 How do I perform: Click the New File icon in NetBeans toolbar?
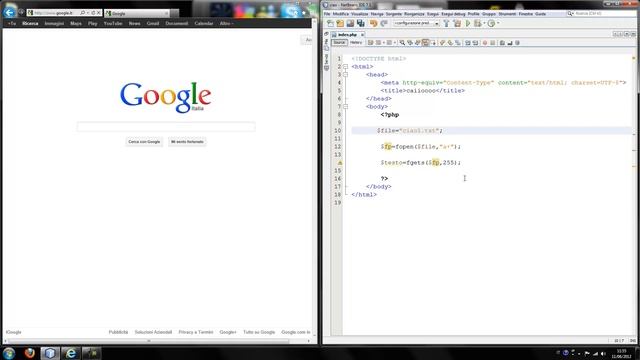pos(330,24)
